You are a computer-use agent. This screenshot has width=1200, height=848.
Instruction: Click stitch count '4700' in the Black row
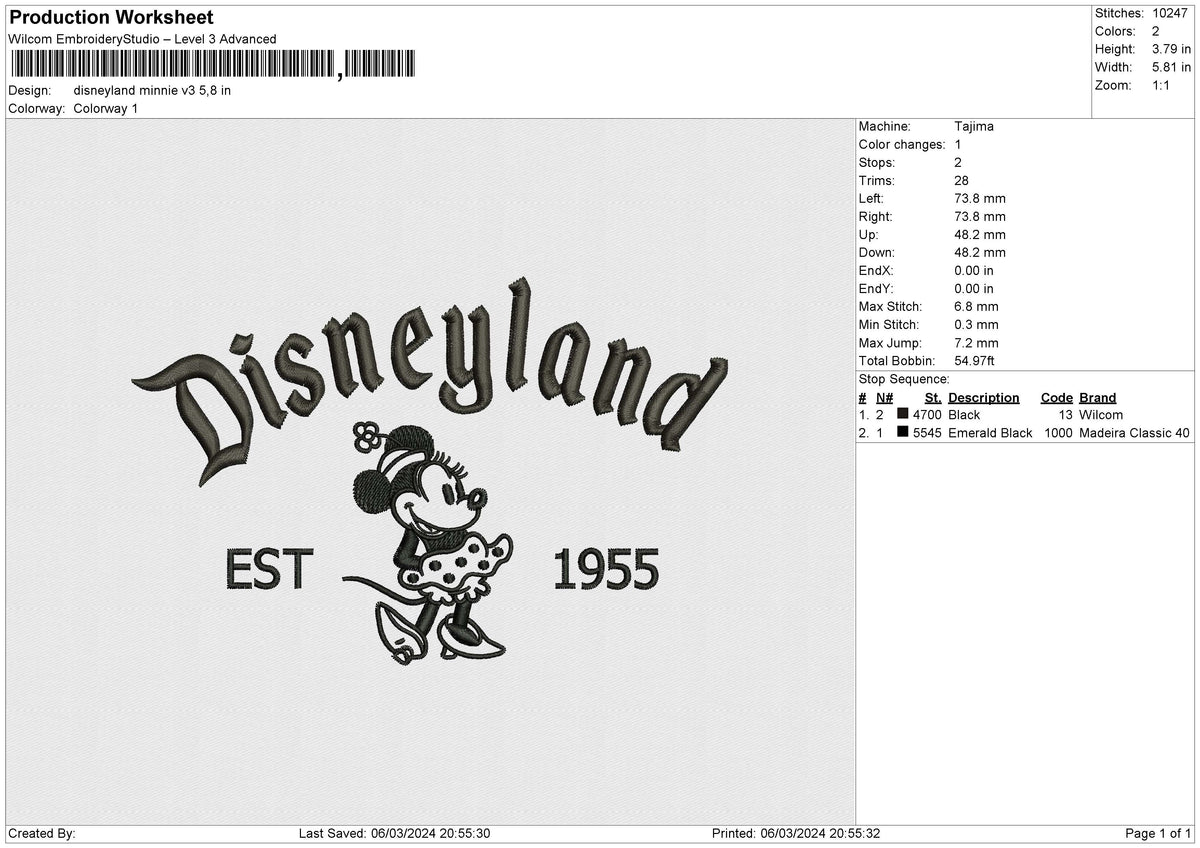[x=927, y=415]
